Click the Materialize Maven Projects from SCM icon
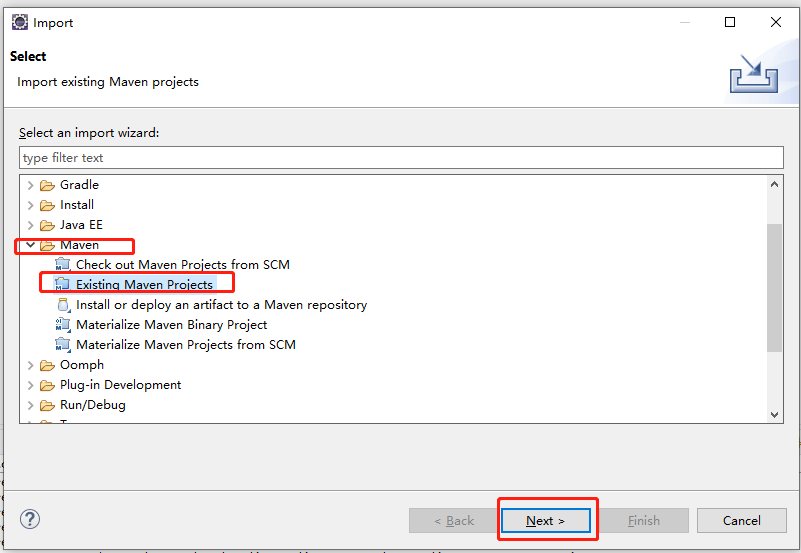The width and height of the screenshot is (801, 553). coord(63,345)
